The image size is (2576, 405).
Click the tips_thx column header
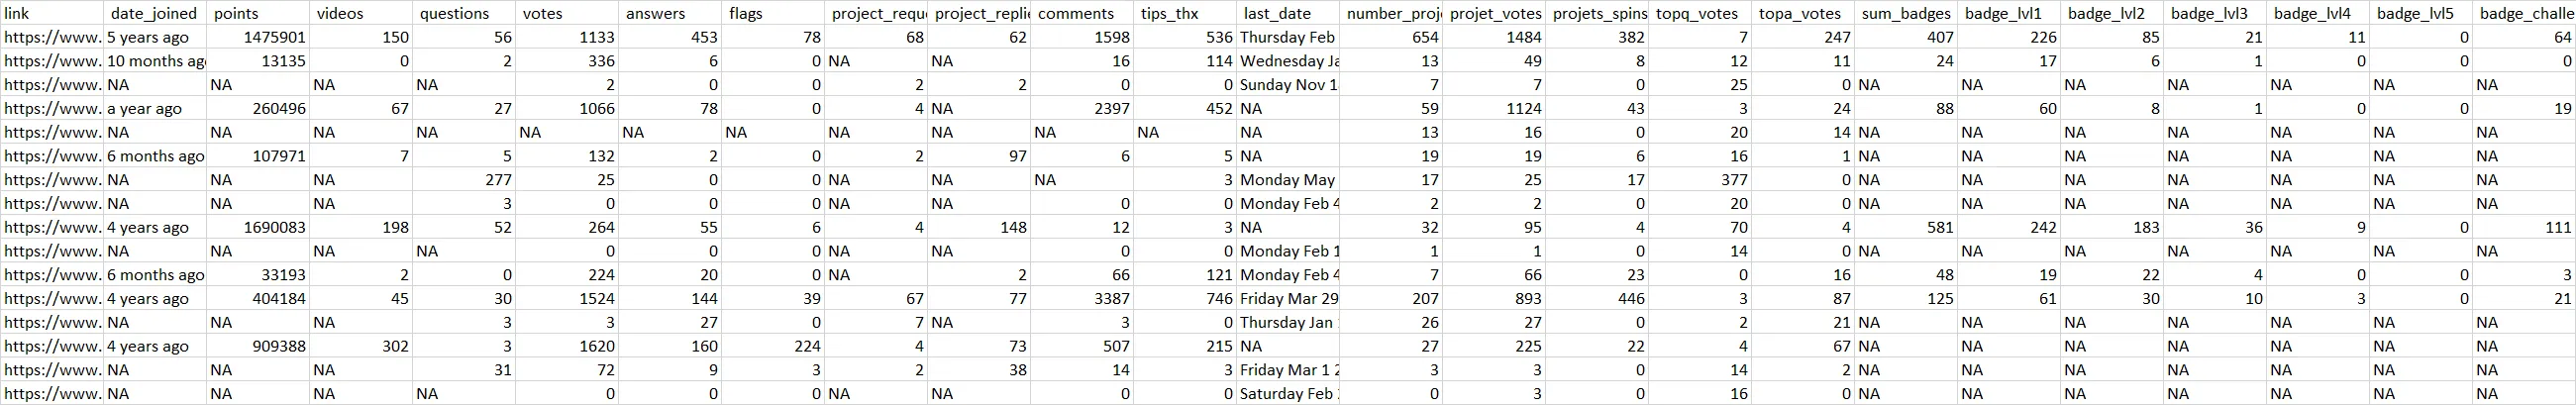pos(1186,14)
